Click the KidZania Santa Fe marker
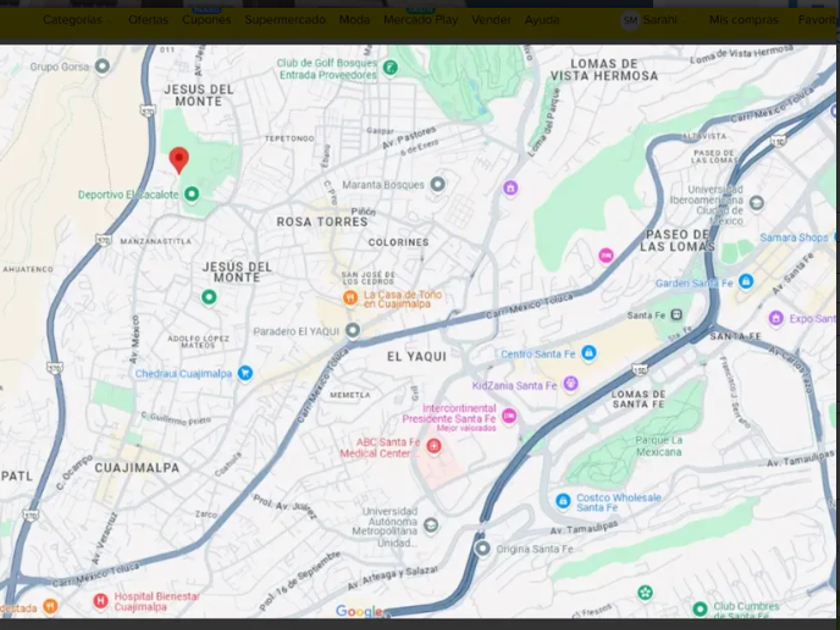The image size is (840, 630). [571, 384]
